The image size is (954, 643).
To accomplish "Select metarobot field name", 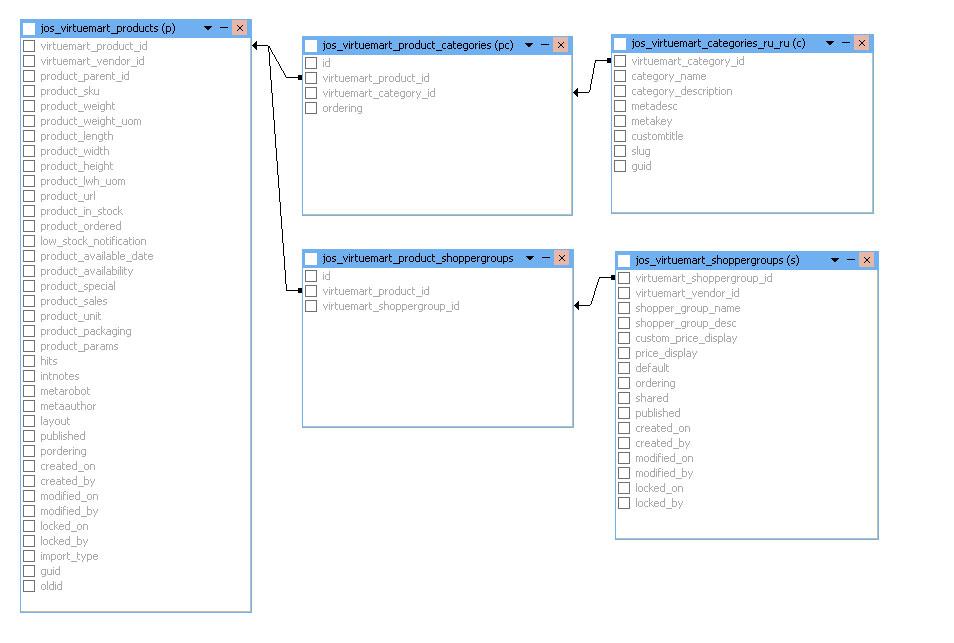I will click(x=65, y=391).
